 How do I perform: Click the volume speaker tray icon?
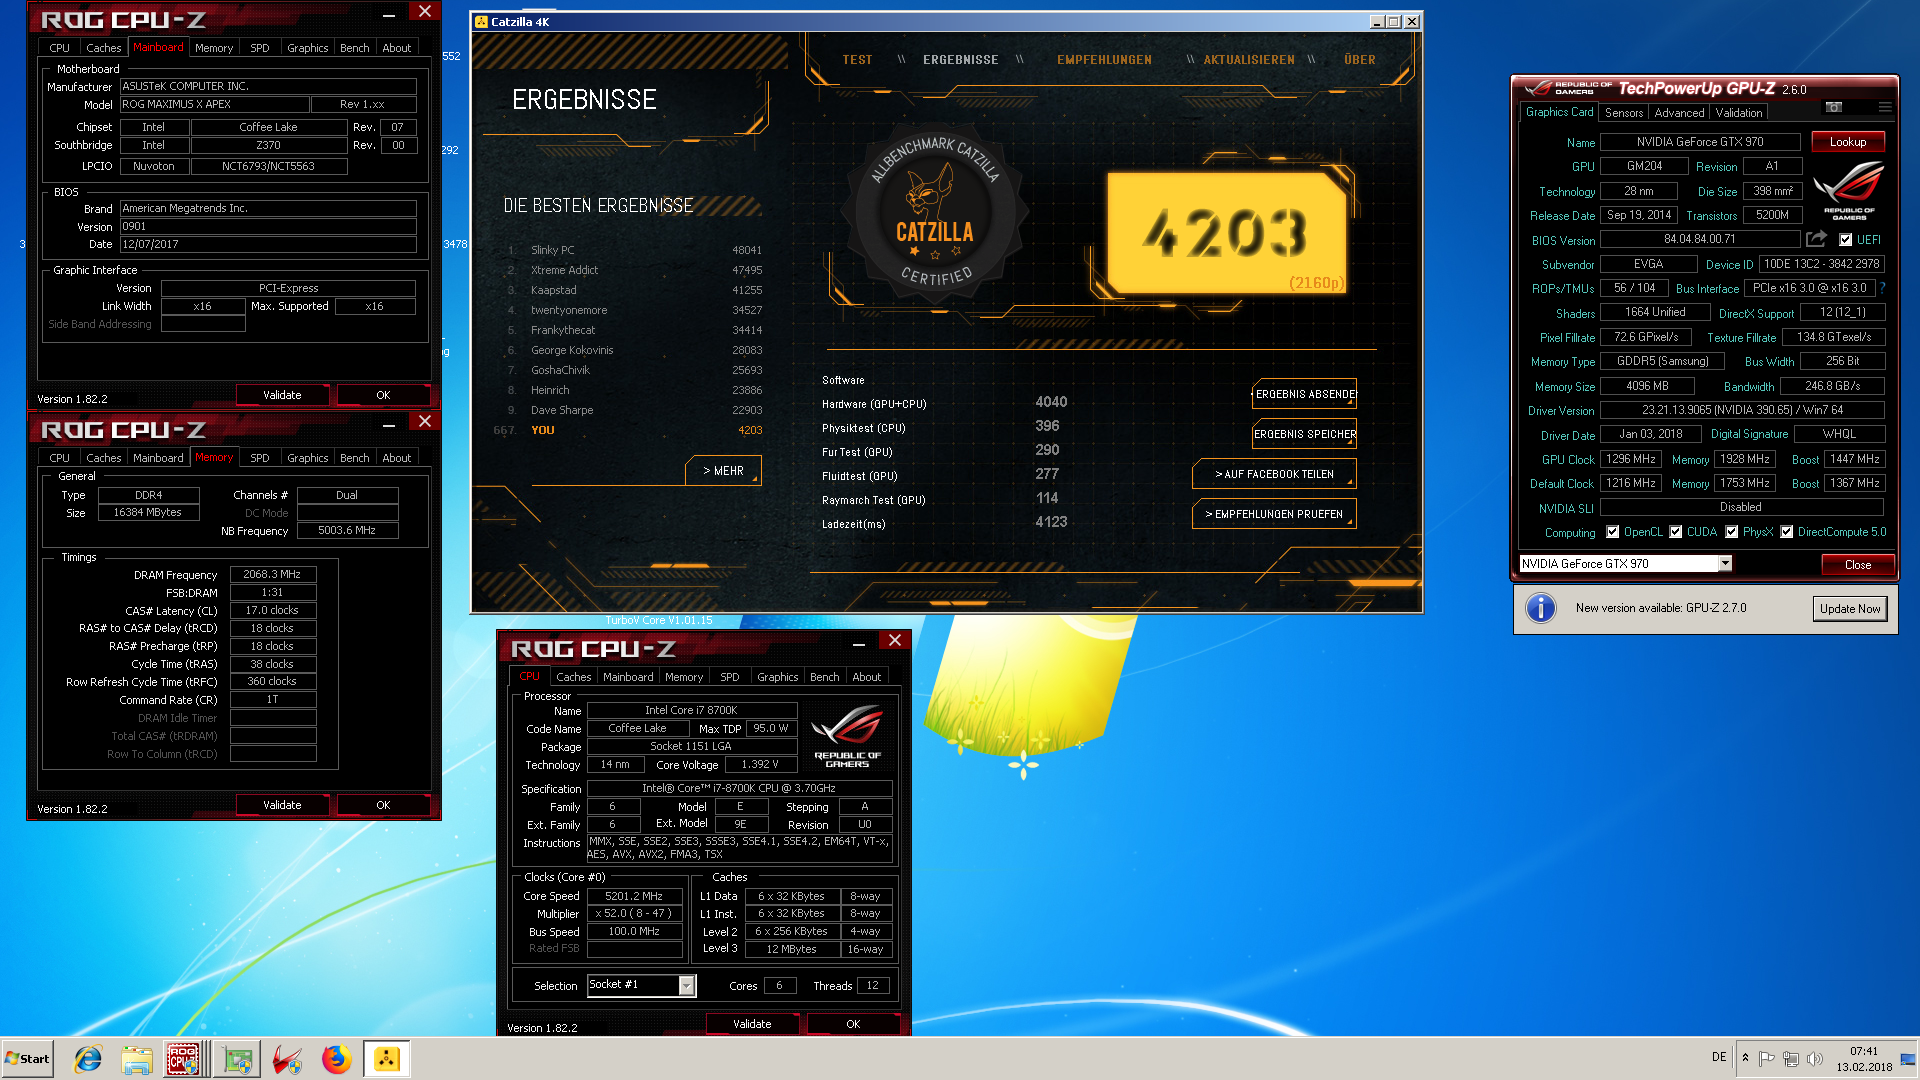pos(1814,1058)
